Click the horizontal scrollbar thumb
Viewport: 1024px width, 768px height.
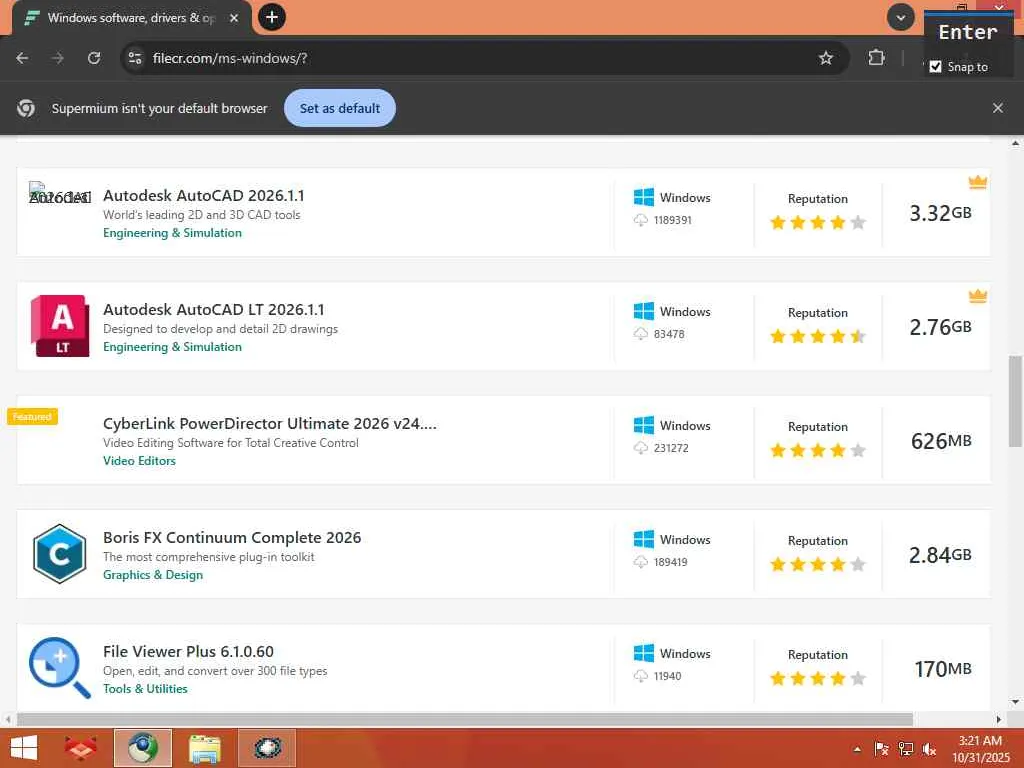pyautogui.click(x=465, y=719)
